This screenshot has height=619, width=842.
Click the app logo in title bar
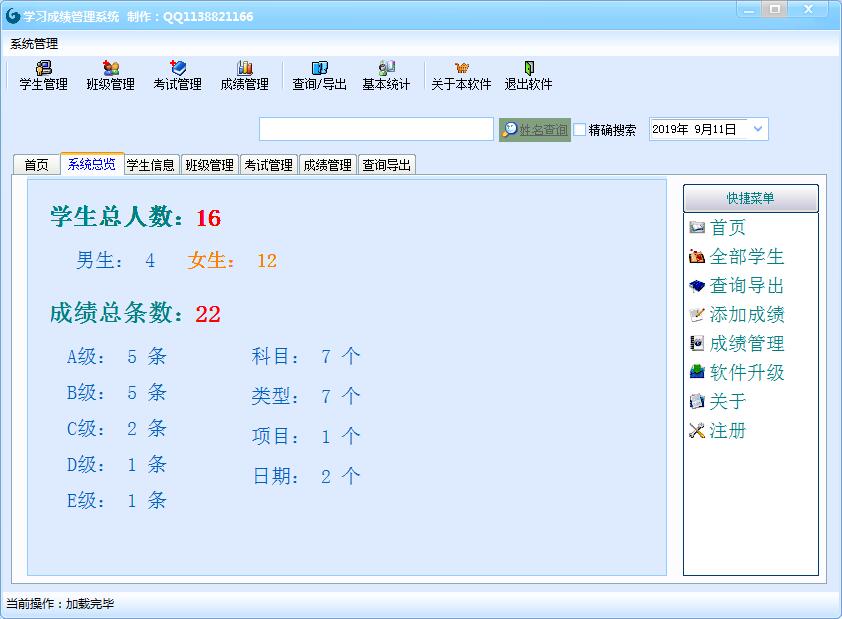tap(13, 16)
